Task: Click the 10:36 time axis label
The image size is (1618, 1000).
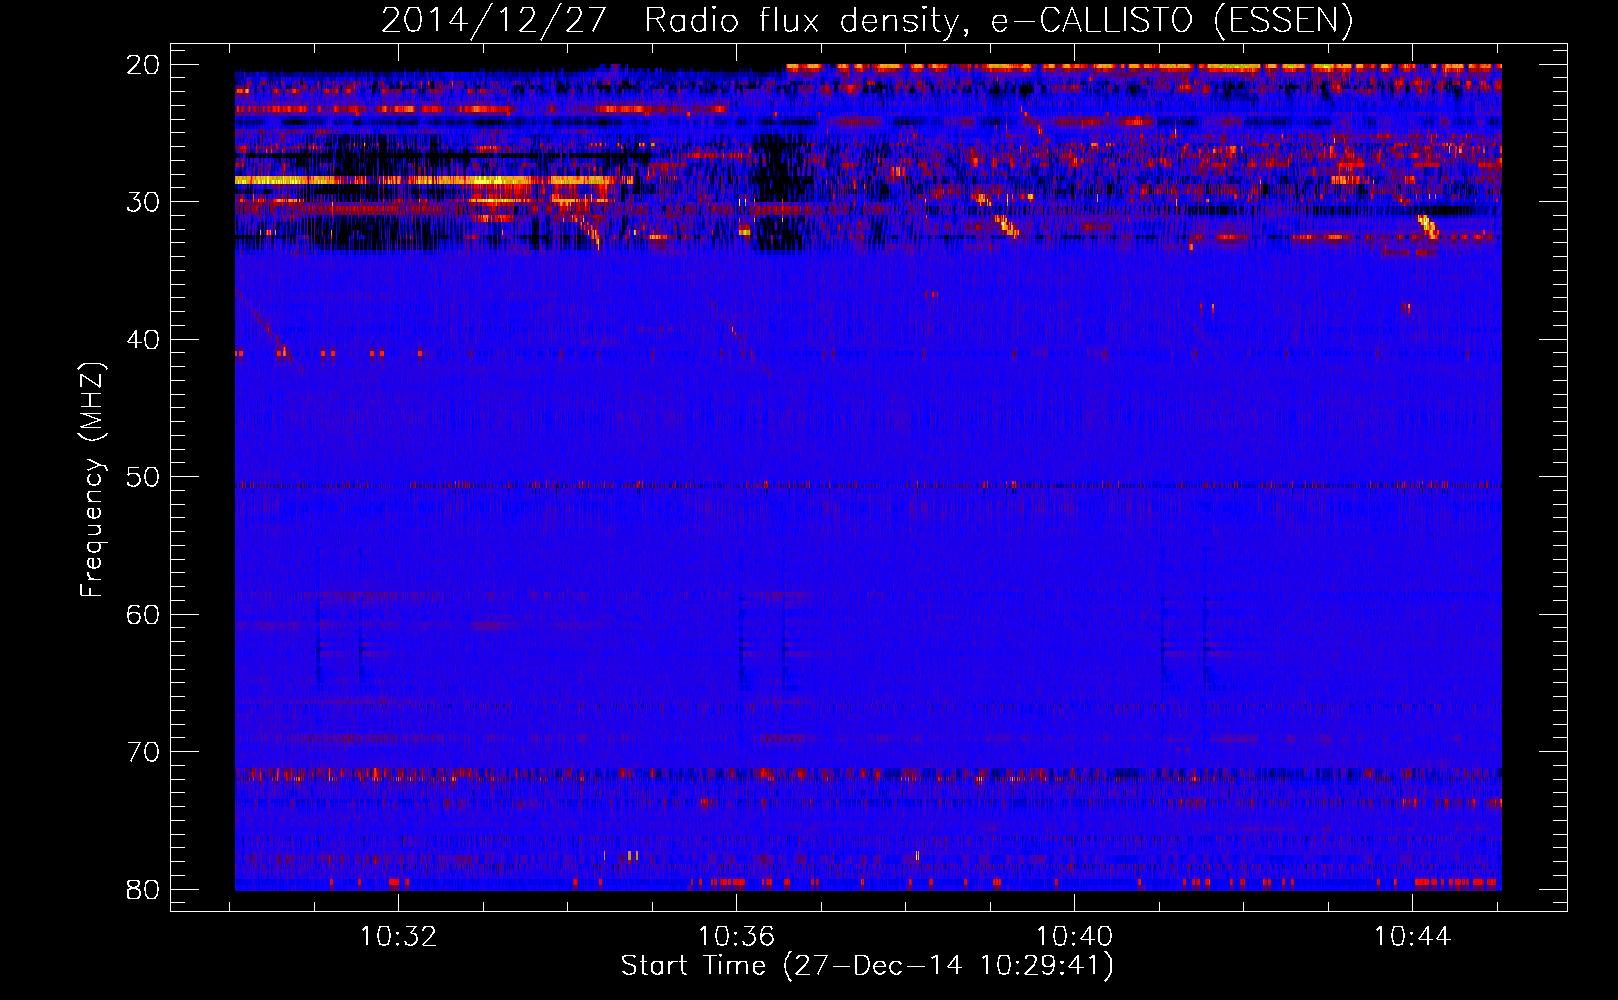Action: pos(737,937)
